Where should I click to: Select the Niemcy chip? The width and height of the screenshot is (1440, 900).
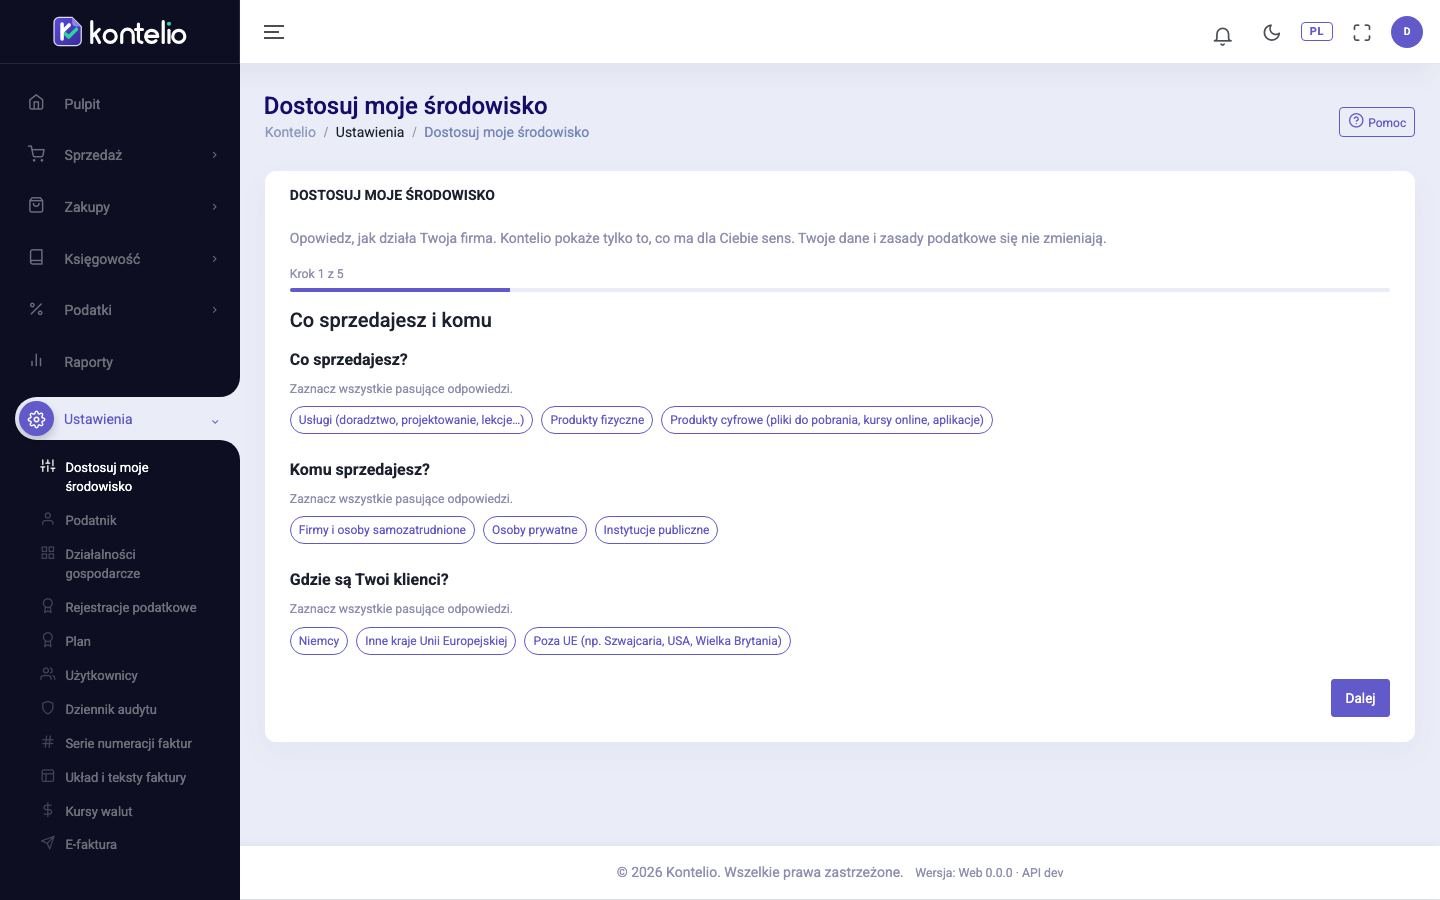click(319, 641)
